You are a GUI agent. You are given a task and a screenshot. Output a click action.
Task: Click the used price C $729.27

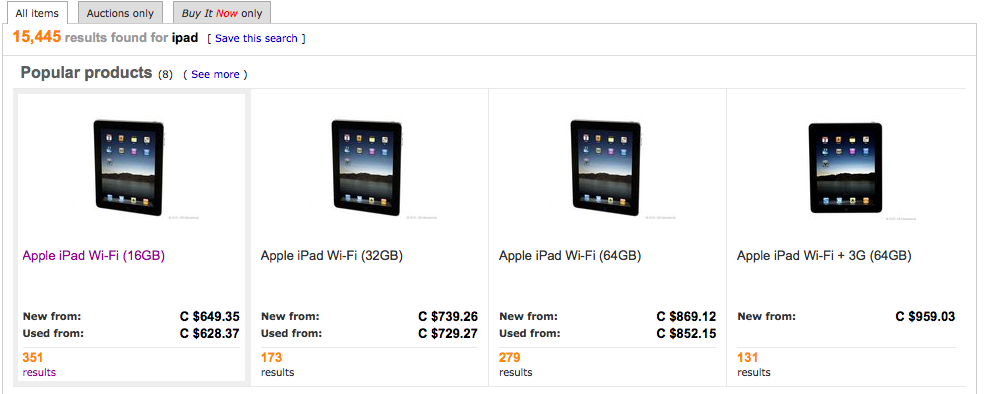448,333
